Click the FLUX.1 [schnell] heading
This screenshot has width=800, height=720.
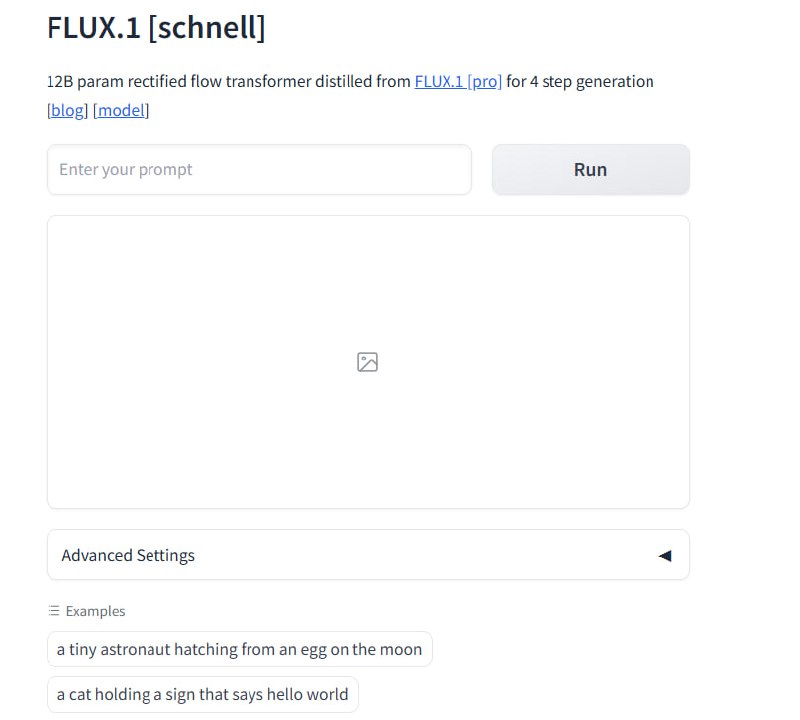156,28
